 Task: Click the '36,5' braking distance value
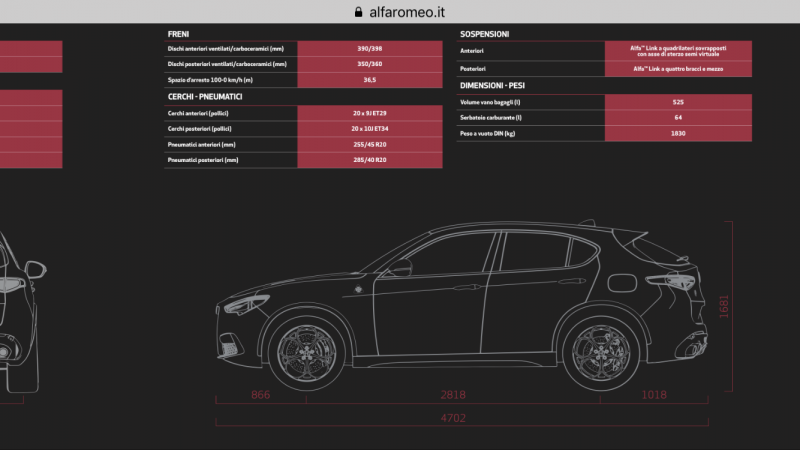pos(369,80)
